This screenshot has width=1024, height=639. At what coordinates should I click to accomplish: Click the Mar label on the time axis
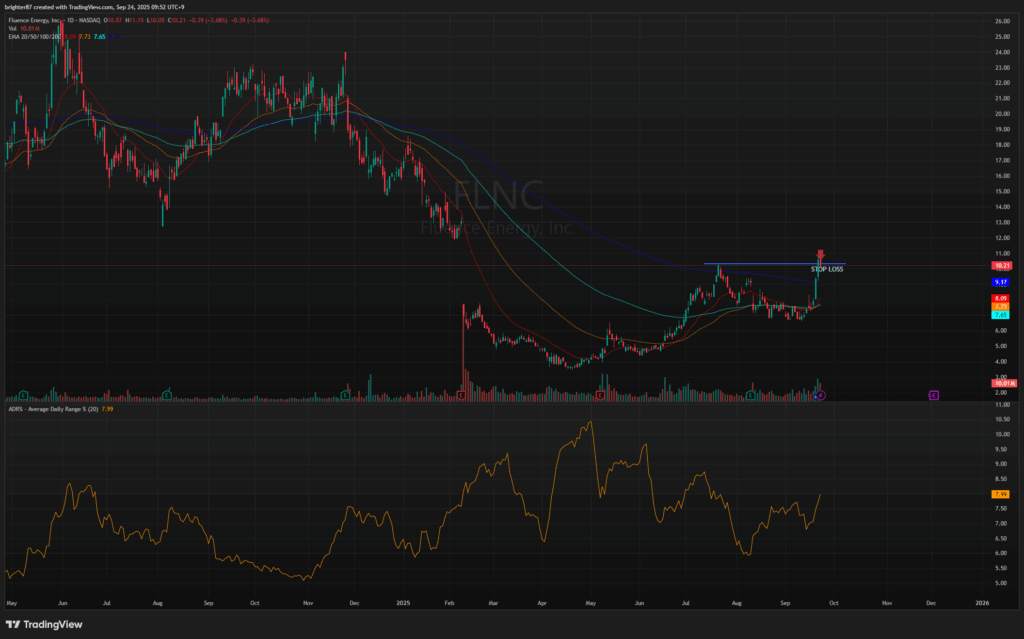click(494, 603)
